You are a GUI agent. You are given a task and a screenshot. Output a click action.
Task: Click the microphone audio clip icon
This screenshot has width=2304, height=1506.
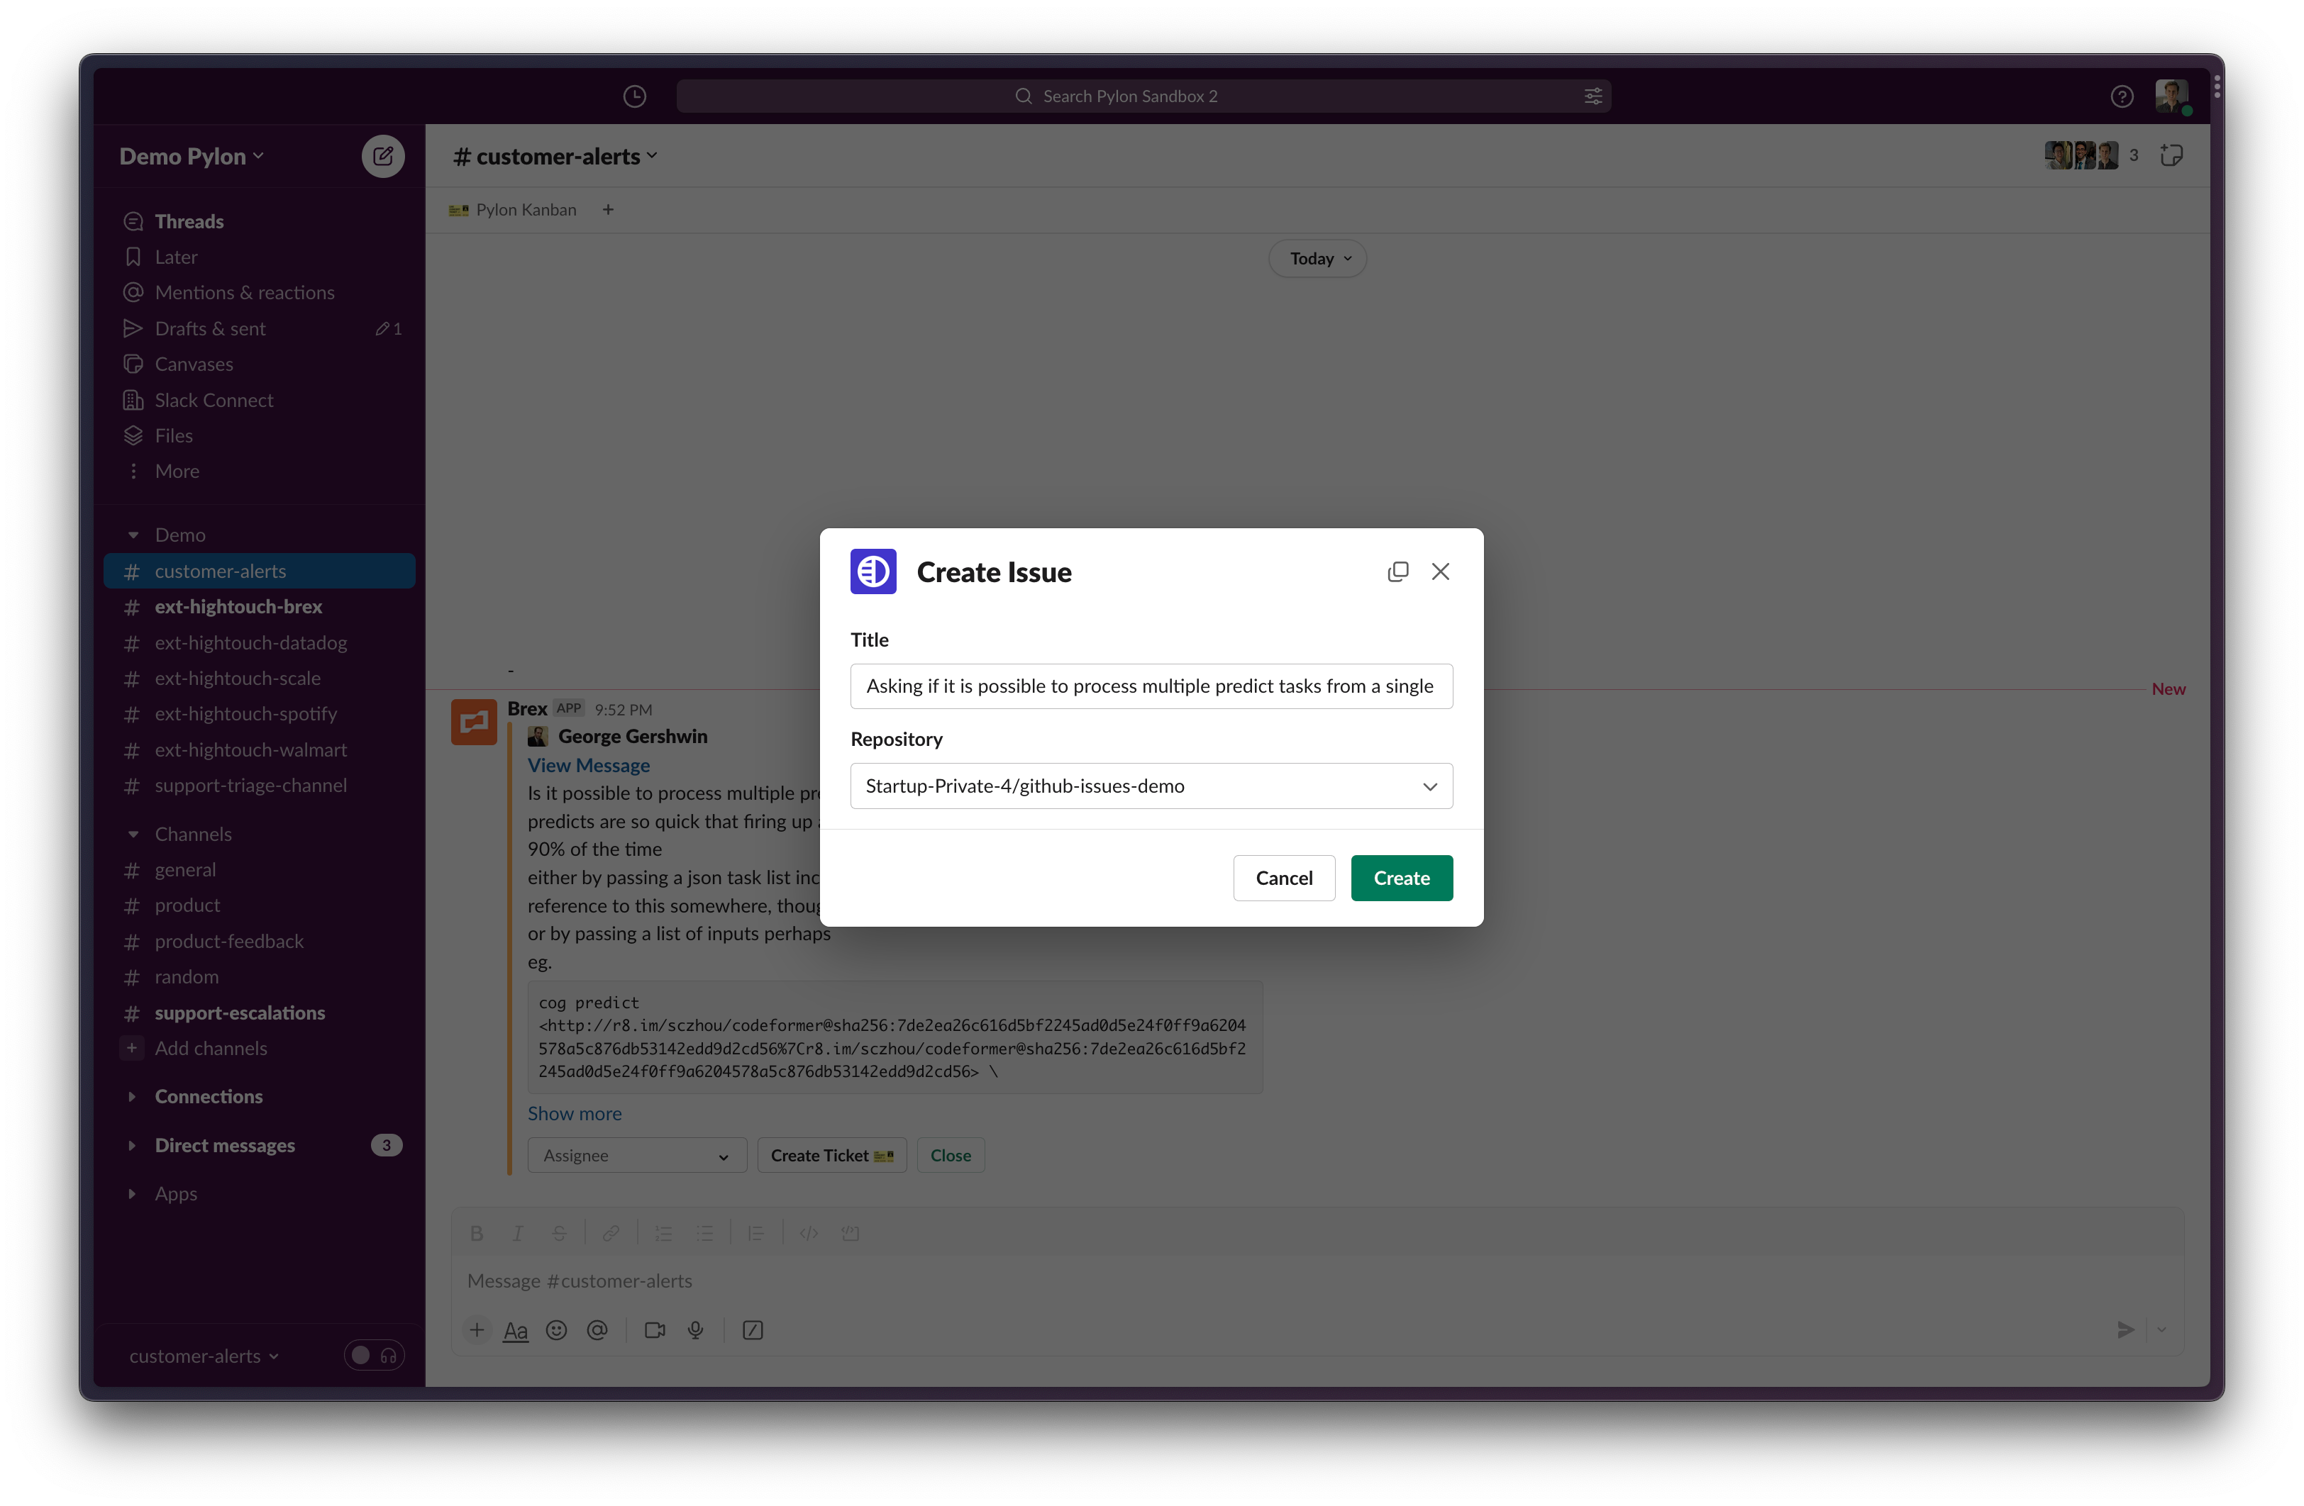click(695, 1330)
